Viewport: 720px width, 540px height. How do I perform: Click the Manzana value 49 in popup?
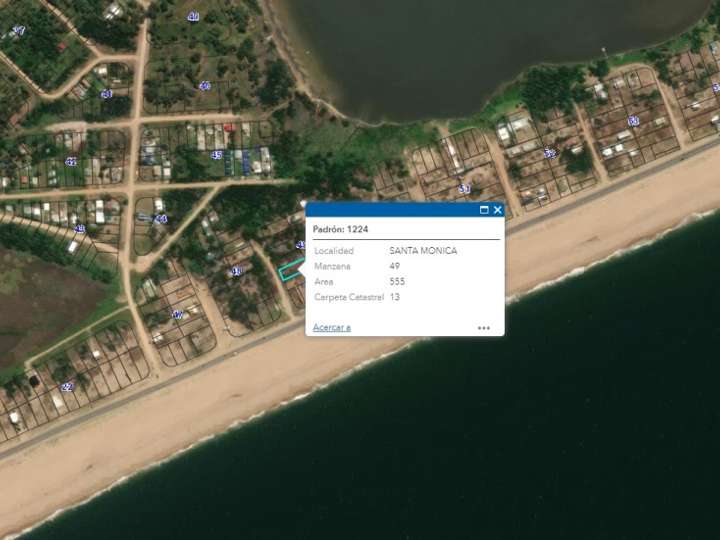(394, 266)
